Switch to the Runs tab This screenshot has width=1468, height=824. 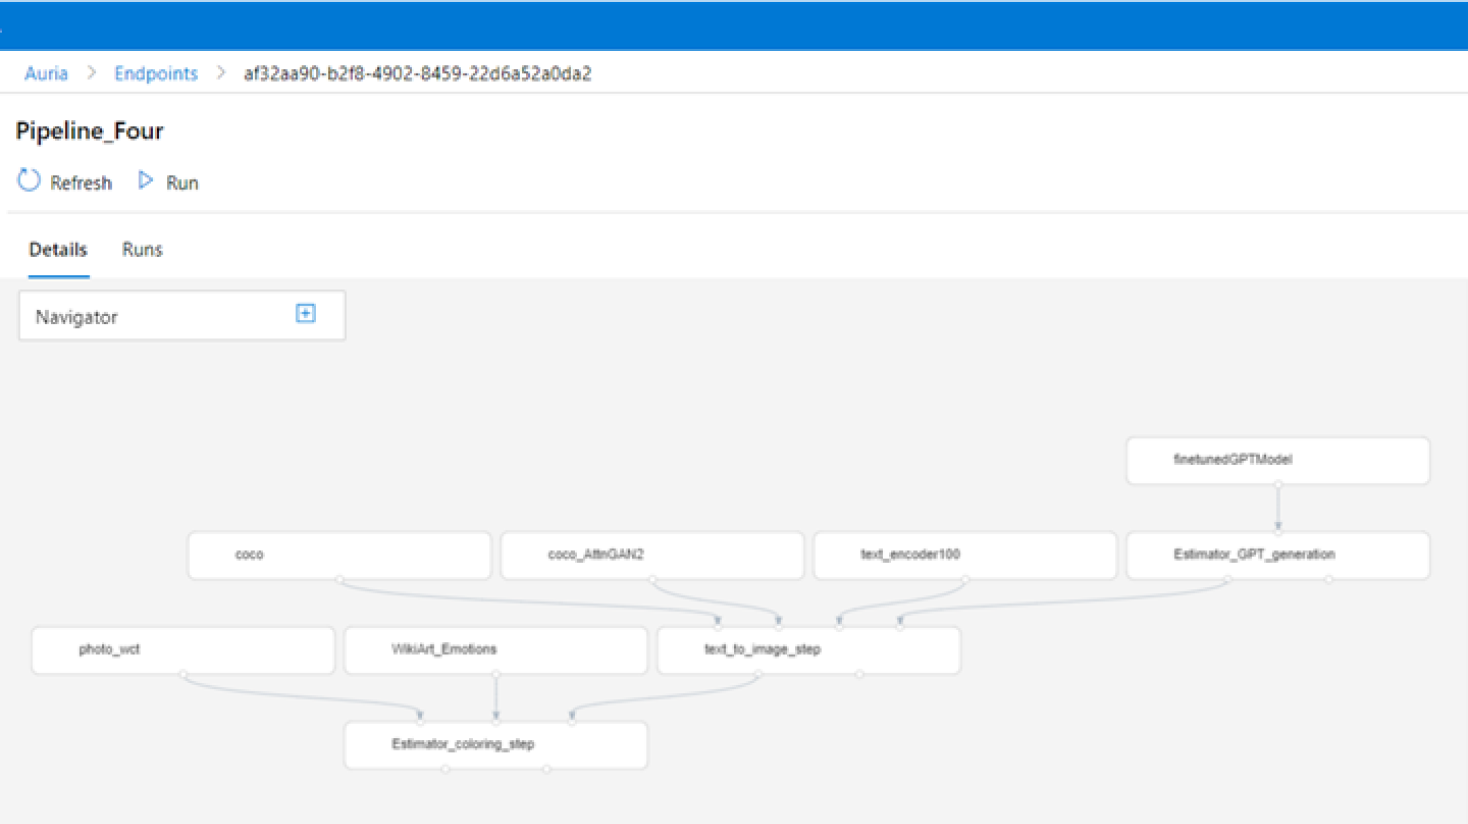pyautogui.click(x=142, y=250)
